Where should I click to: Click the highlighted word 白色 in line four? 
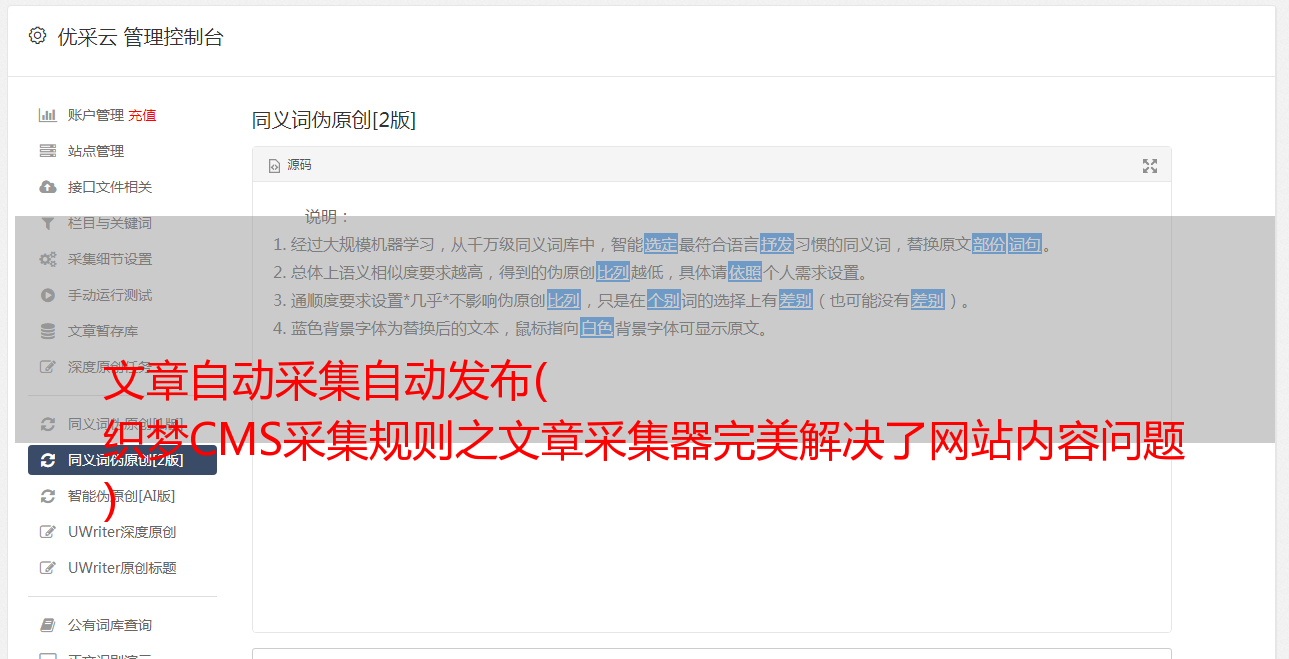(x=597, y=328)
